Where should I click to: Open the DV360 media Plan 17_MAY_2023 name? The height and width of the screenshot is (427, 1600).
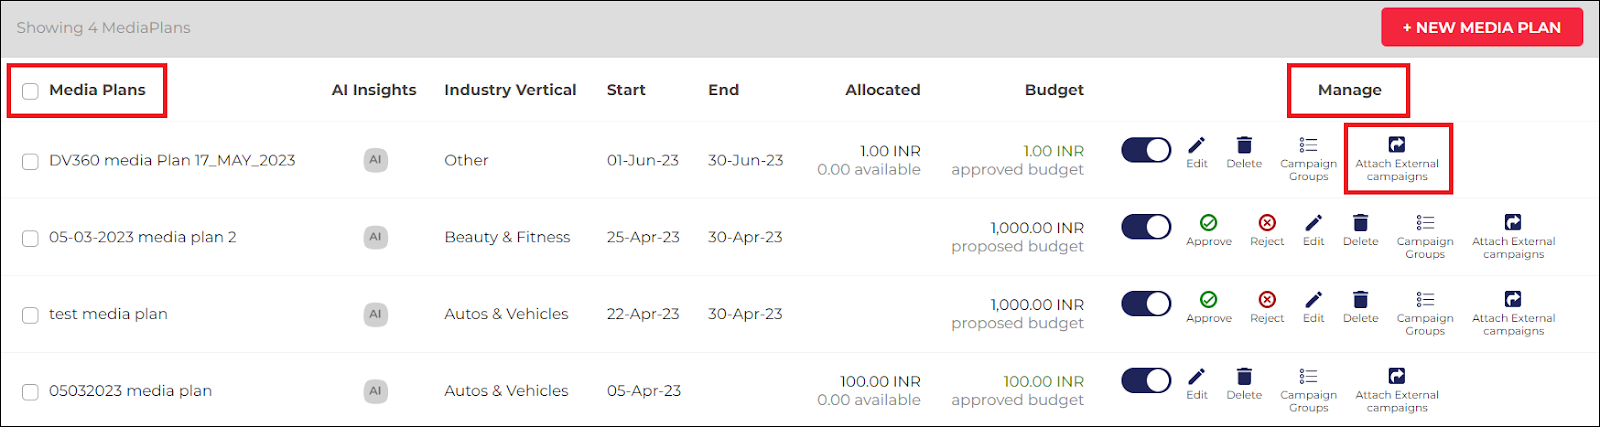click(172, 160)
